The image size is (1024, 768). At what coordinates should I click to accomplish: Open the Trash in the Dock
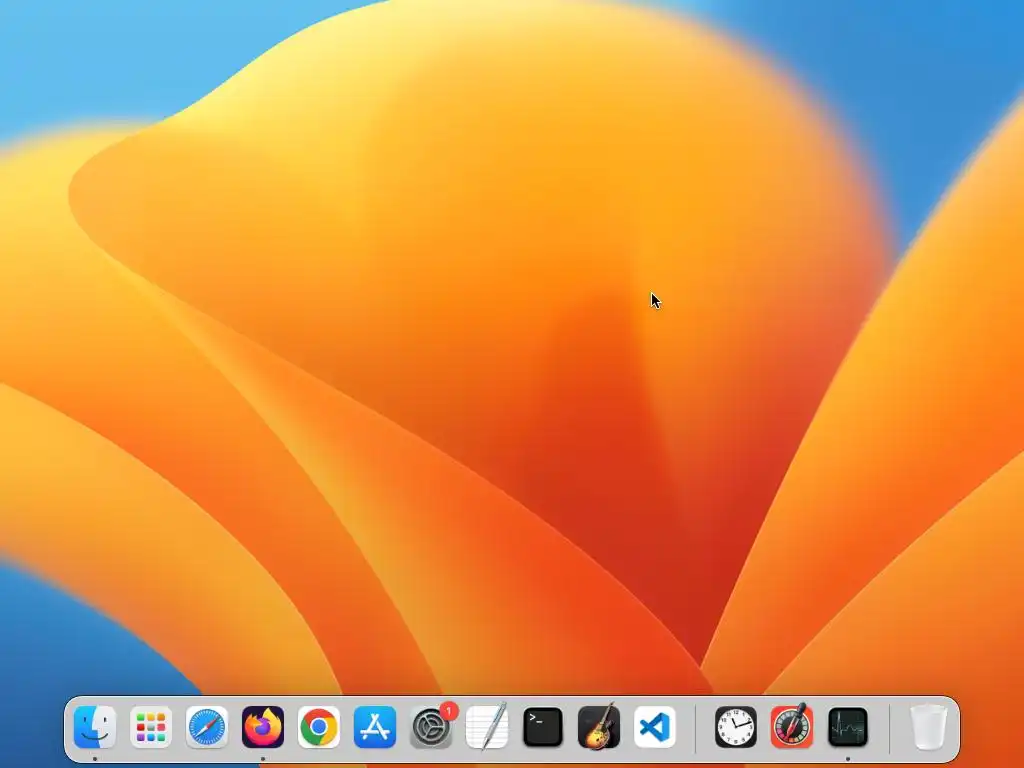(929, 727)
